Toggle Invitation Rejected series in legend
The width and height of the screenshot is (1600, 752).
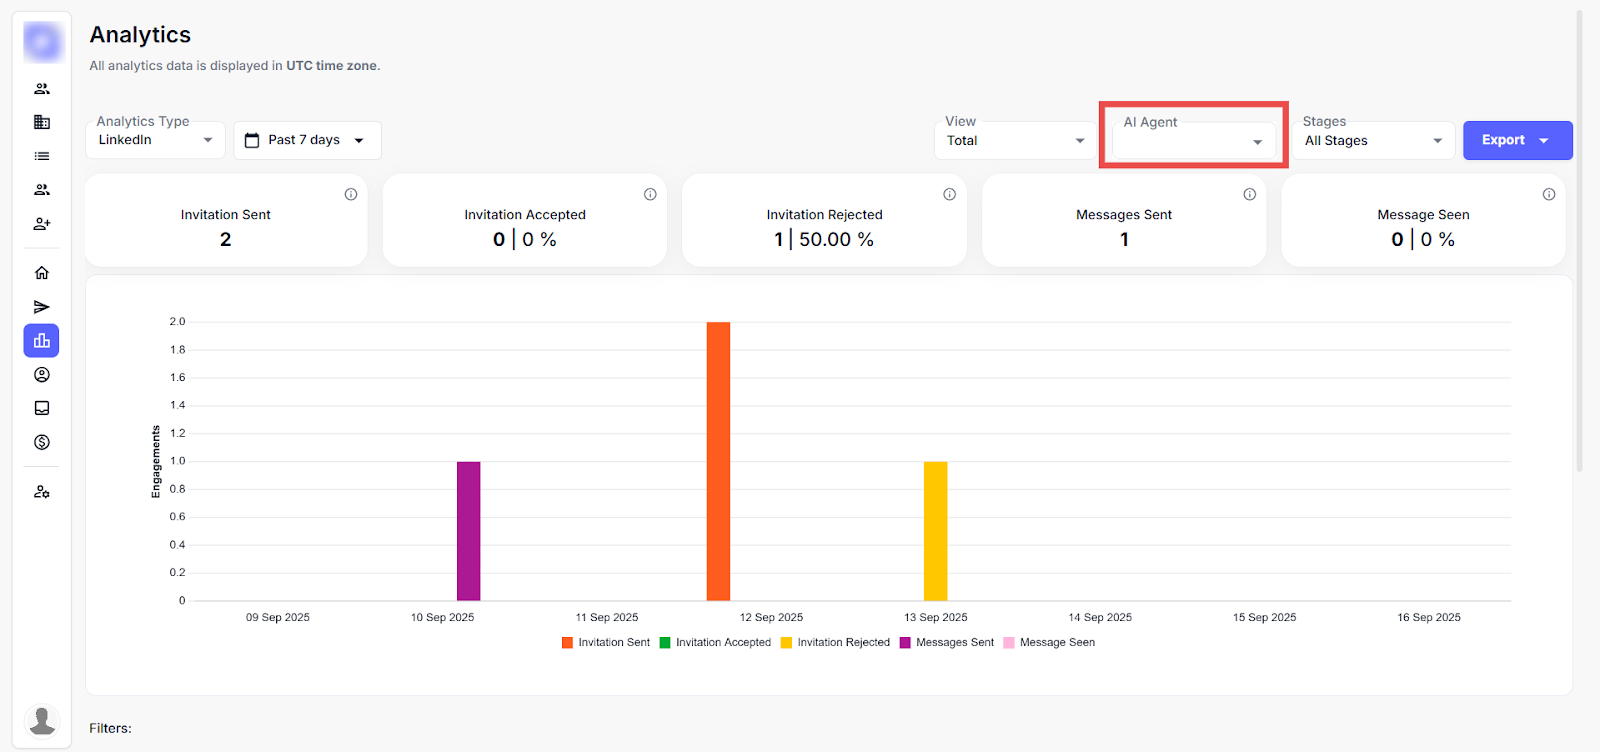(x=835, y=643)
